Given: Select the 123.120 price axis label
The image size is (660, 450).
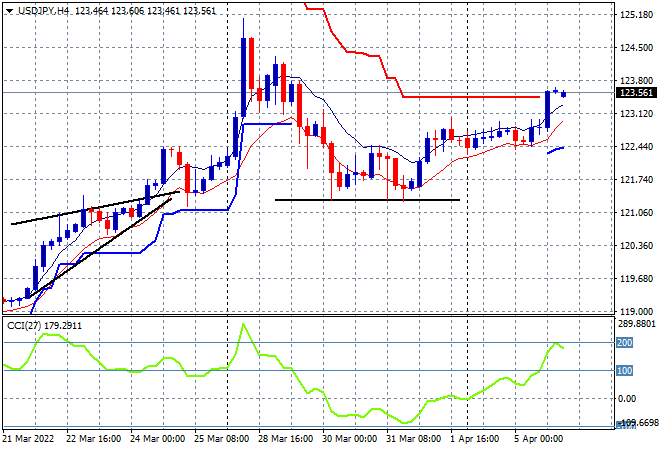Looking at the screenshot, I should [x=636, y=114].
